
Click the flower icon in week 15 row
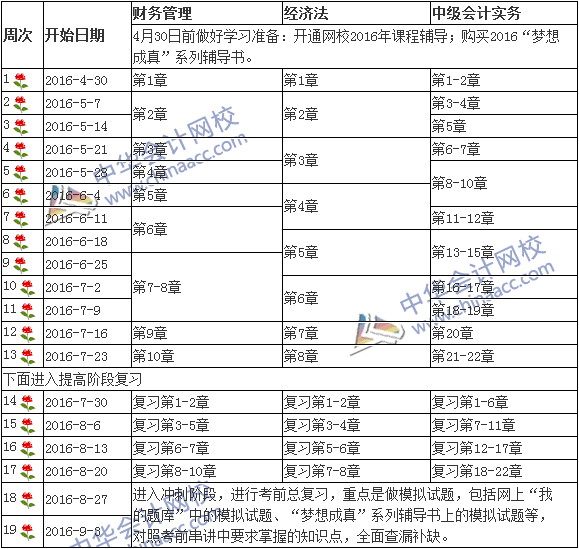pos(27,426)
